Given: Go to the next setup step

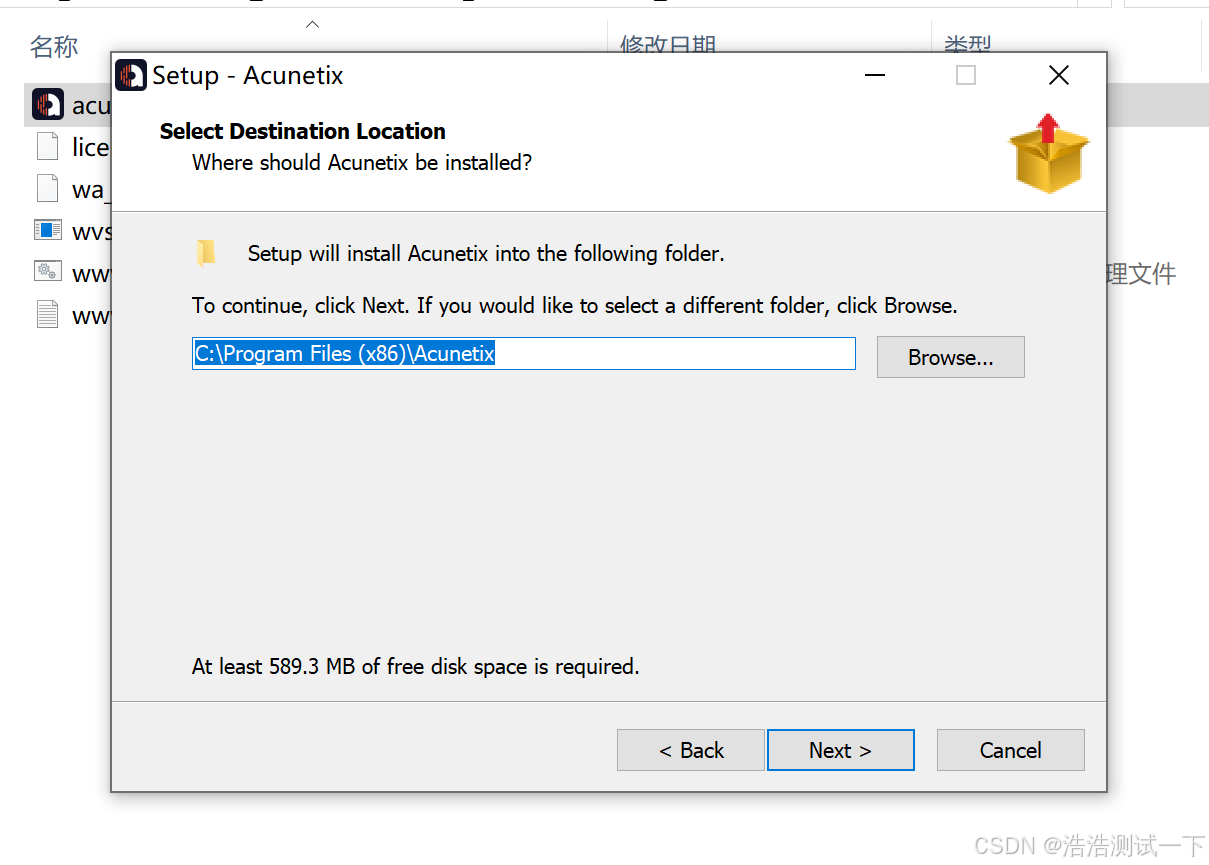Looking at the screenshot, I should point(841,750).
